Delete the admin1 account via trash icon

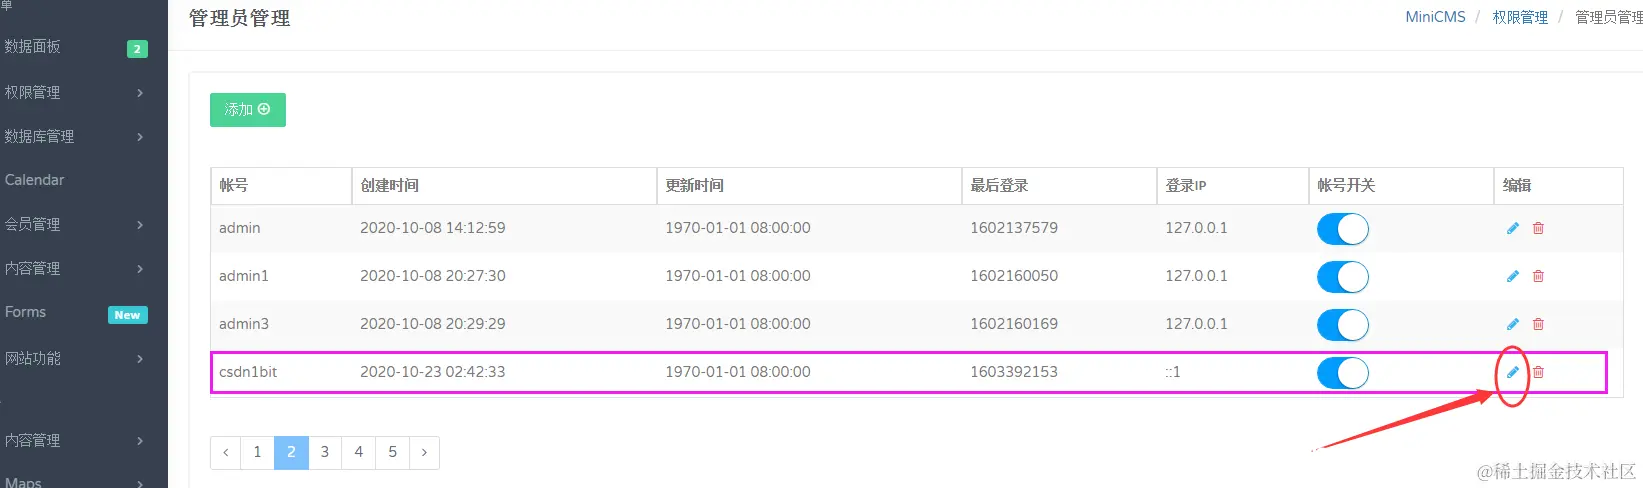point(1538,276)
